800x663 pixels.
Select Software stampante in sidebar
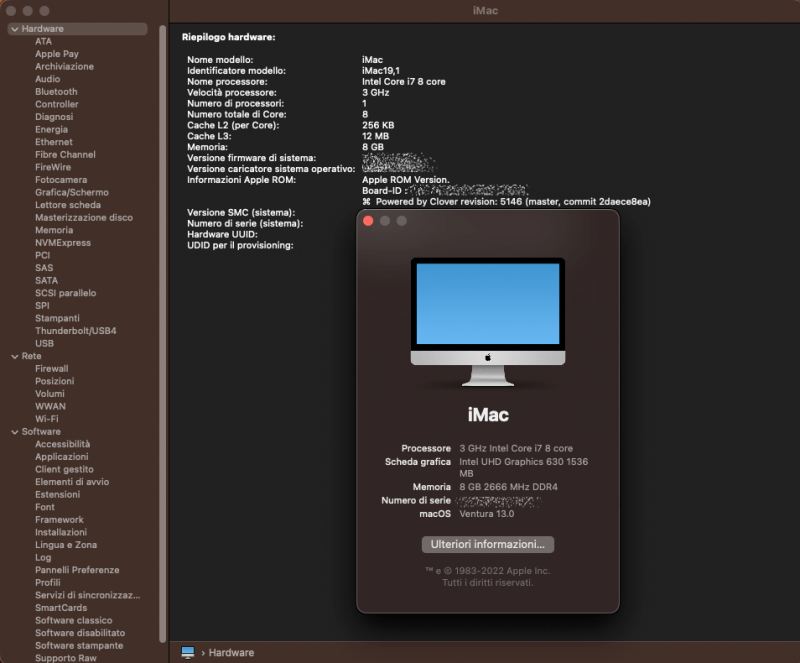[x=79, y=646]
